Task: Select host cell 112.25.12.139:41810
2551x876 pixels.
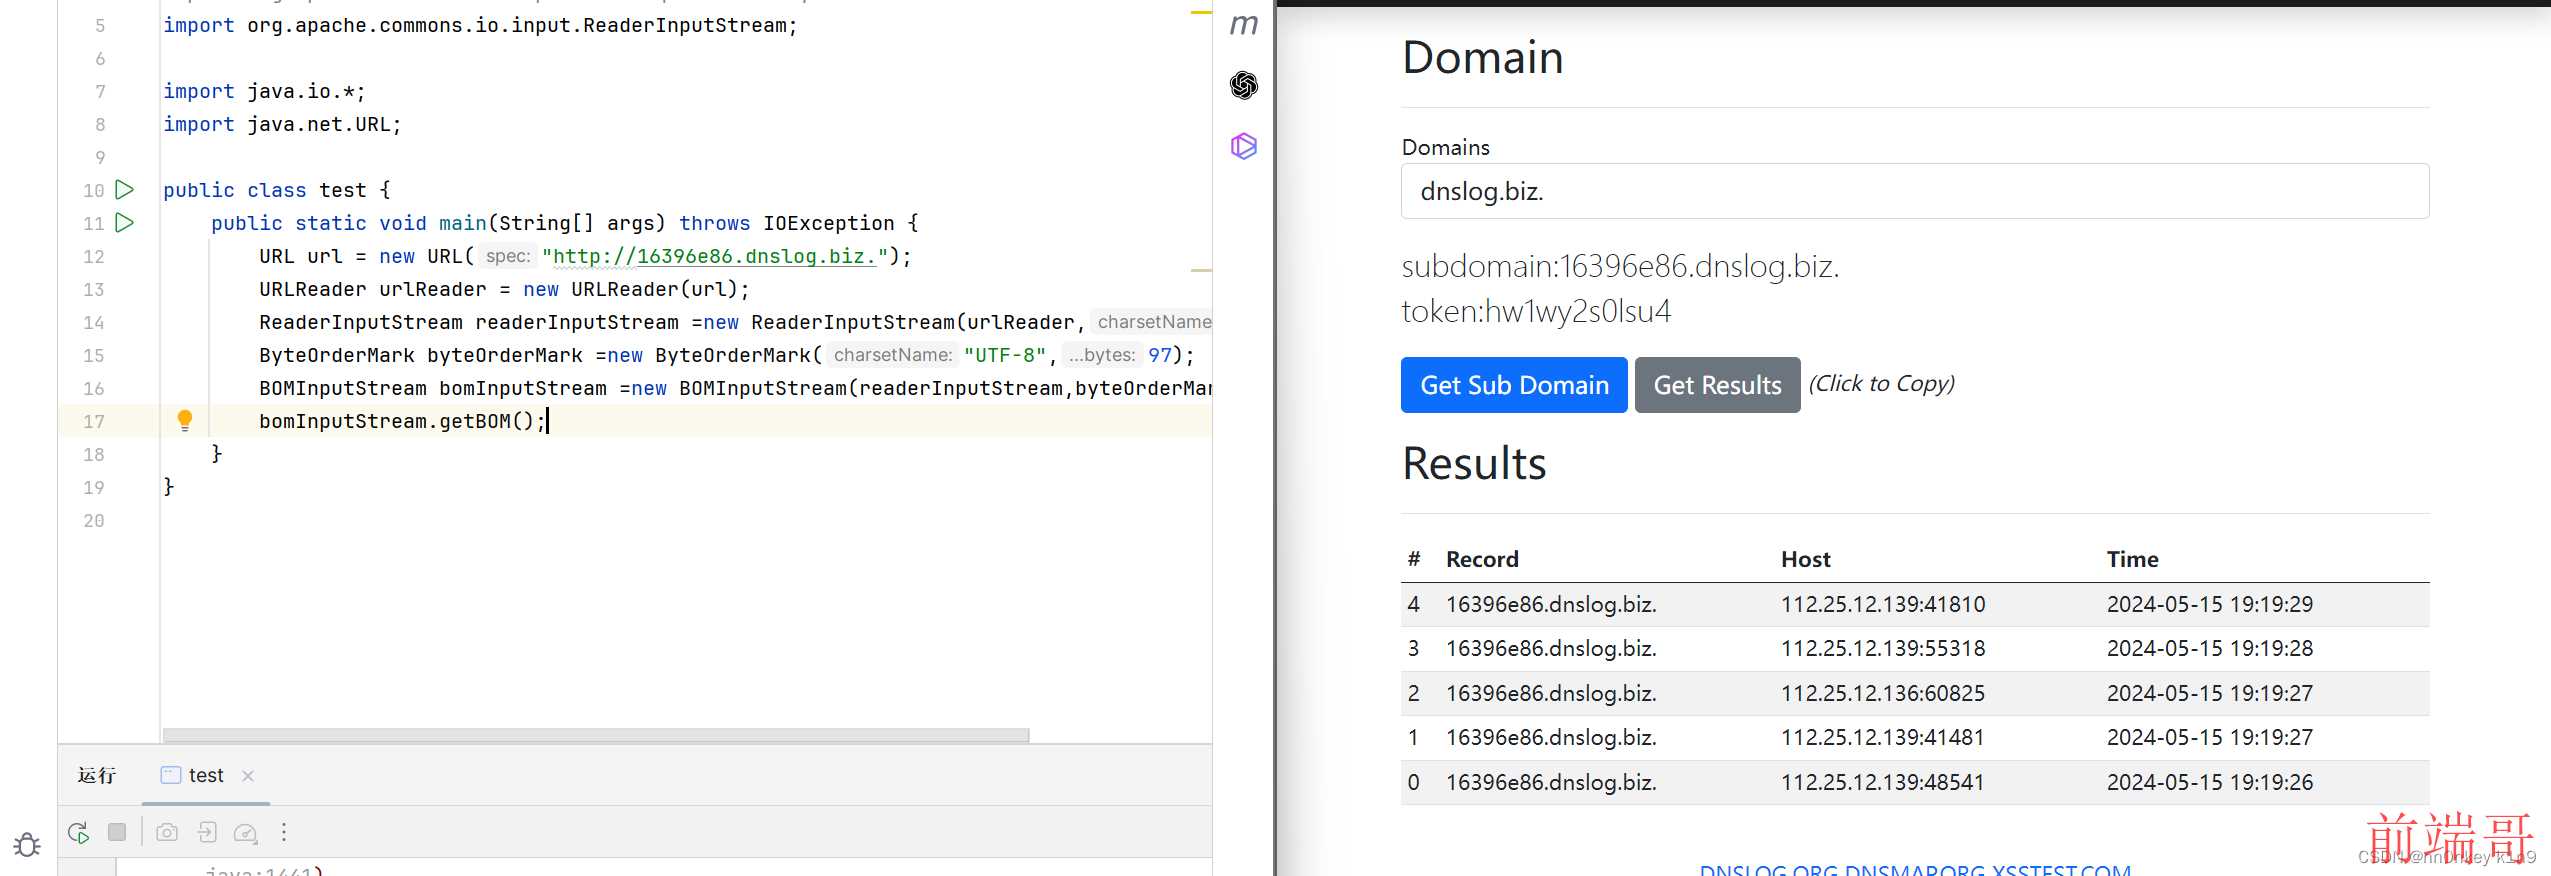Action: pyautogui.click(x=1883, y=604)
